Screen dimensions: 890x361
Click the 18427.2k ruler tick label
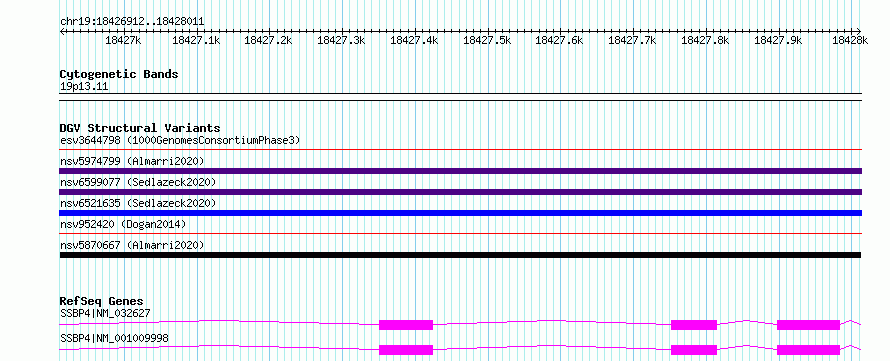[x=268, y=40]
